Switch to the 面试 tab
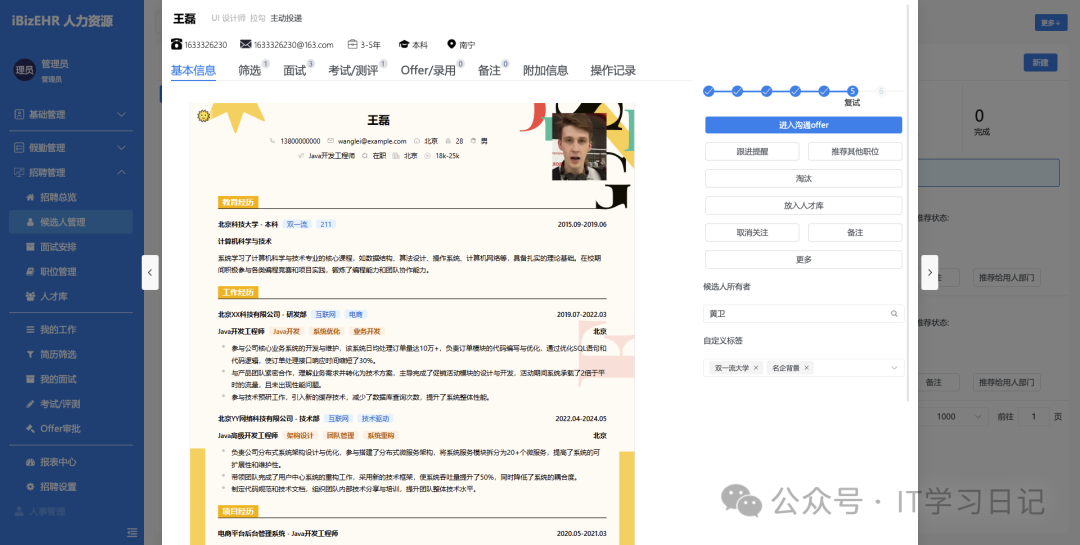The height and width of the screenshot is (545, 1080). (294, 71)
